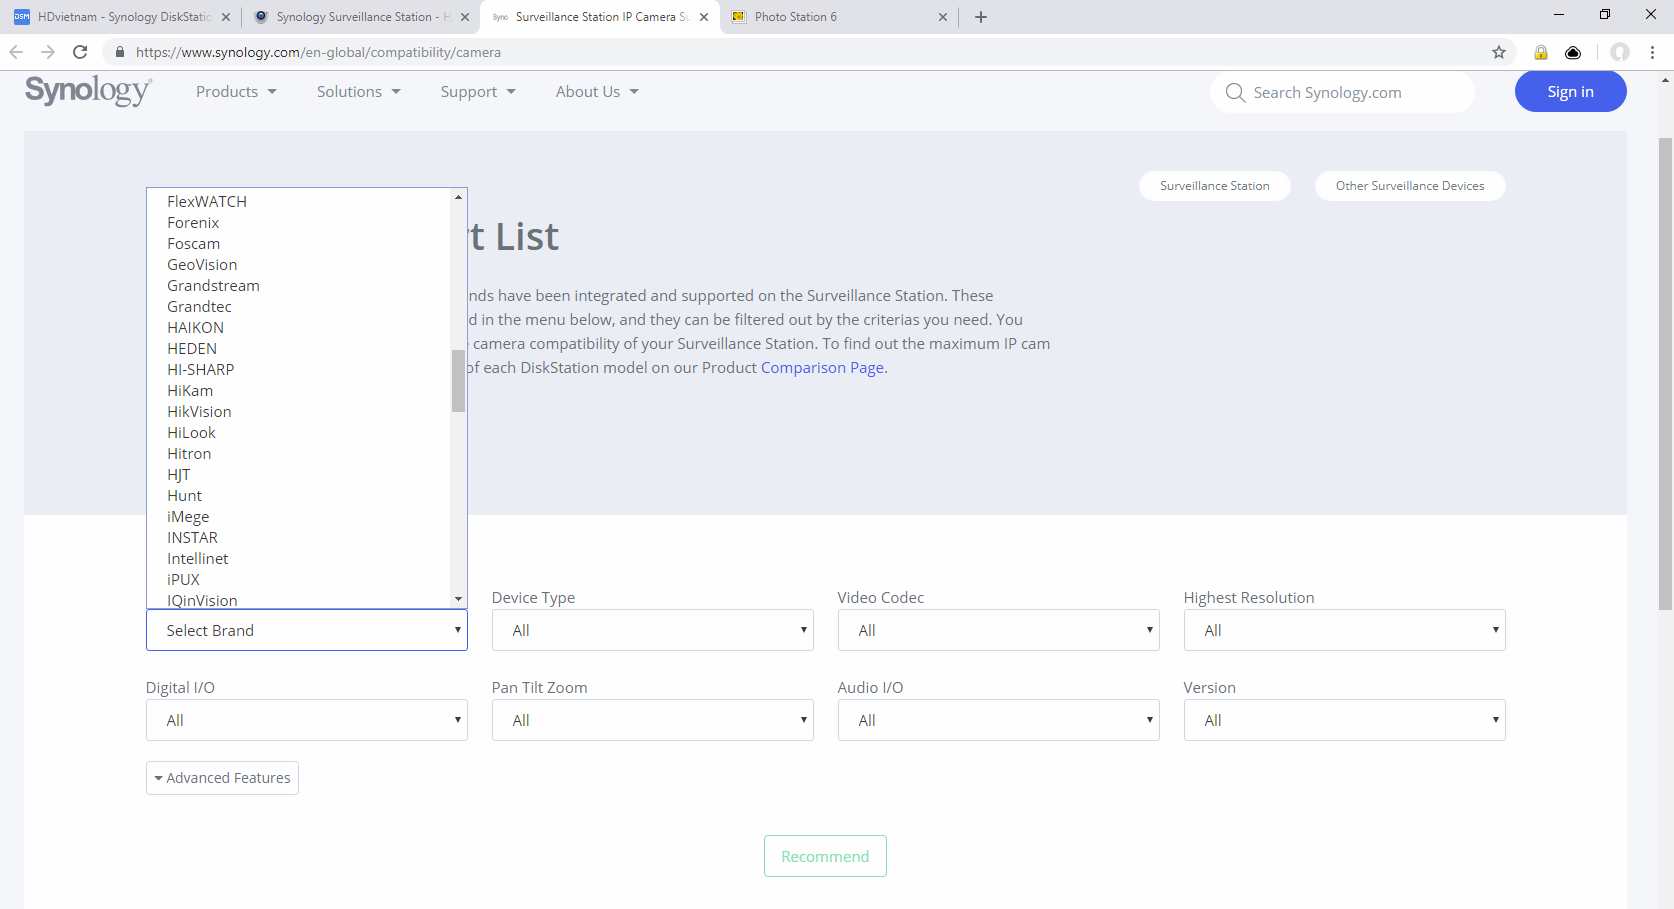
Task: Click the brand list scrollbar thumb
Action: pos(458,380)
